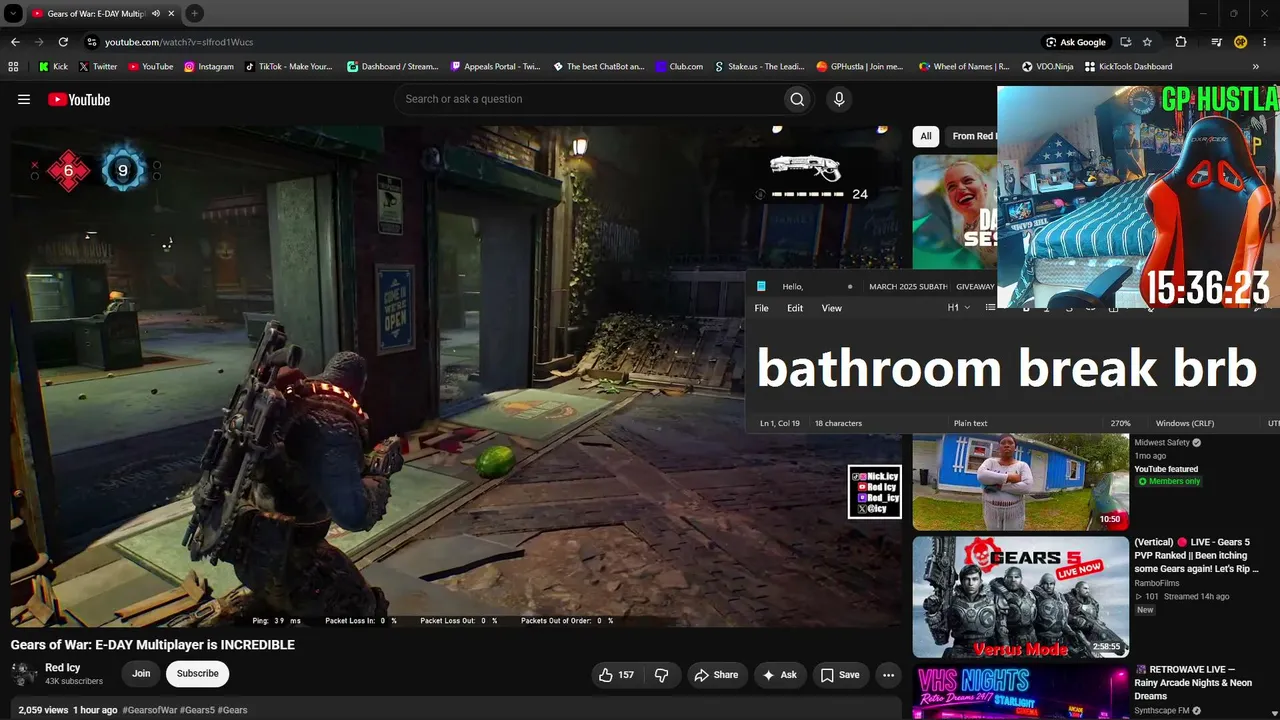This screenshot has height=720, width=1280.
Task: Open the Chrome extensions menu
Action: [1181, 42]
